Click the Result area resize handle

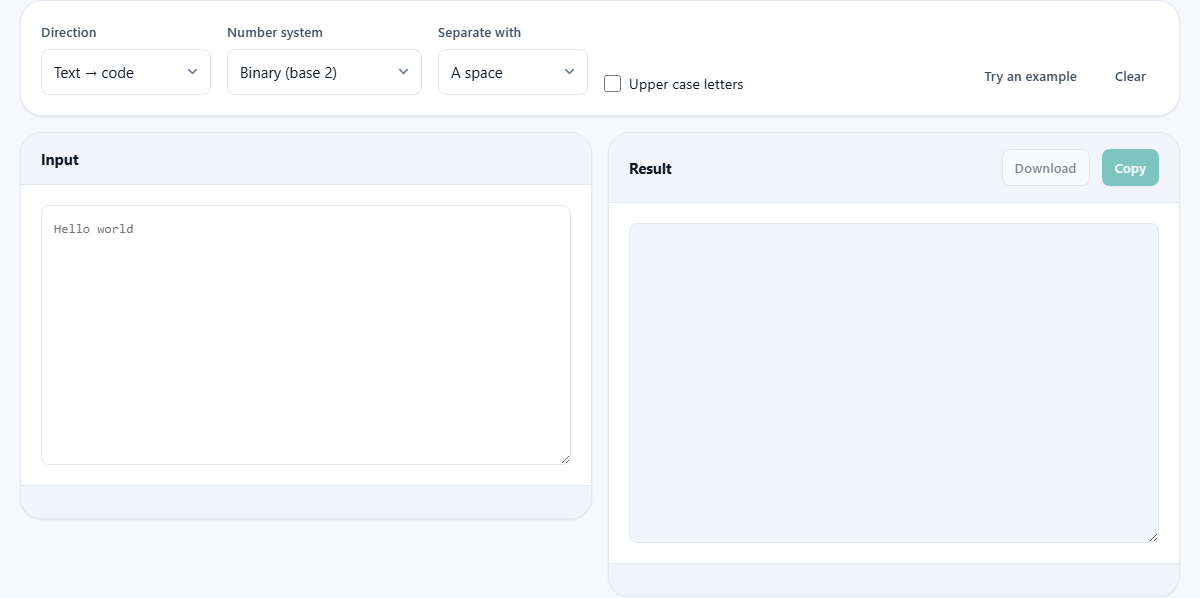pos(1153,537)
